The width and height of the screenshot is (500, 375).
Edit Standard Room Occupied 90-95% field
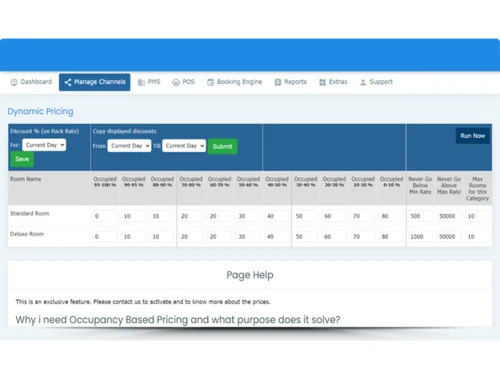pos(134,216)
